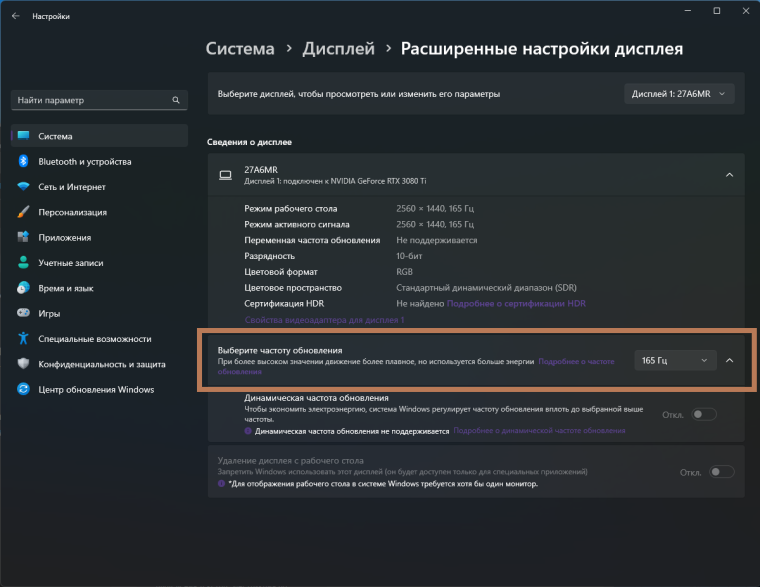
Task: Go to Время и язык
Action: point(99,288)
